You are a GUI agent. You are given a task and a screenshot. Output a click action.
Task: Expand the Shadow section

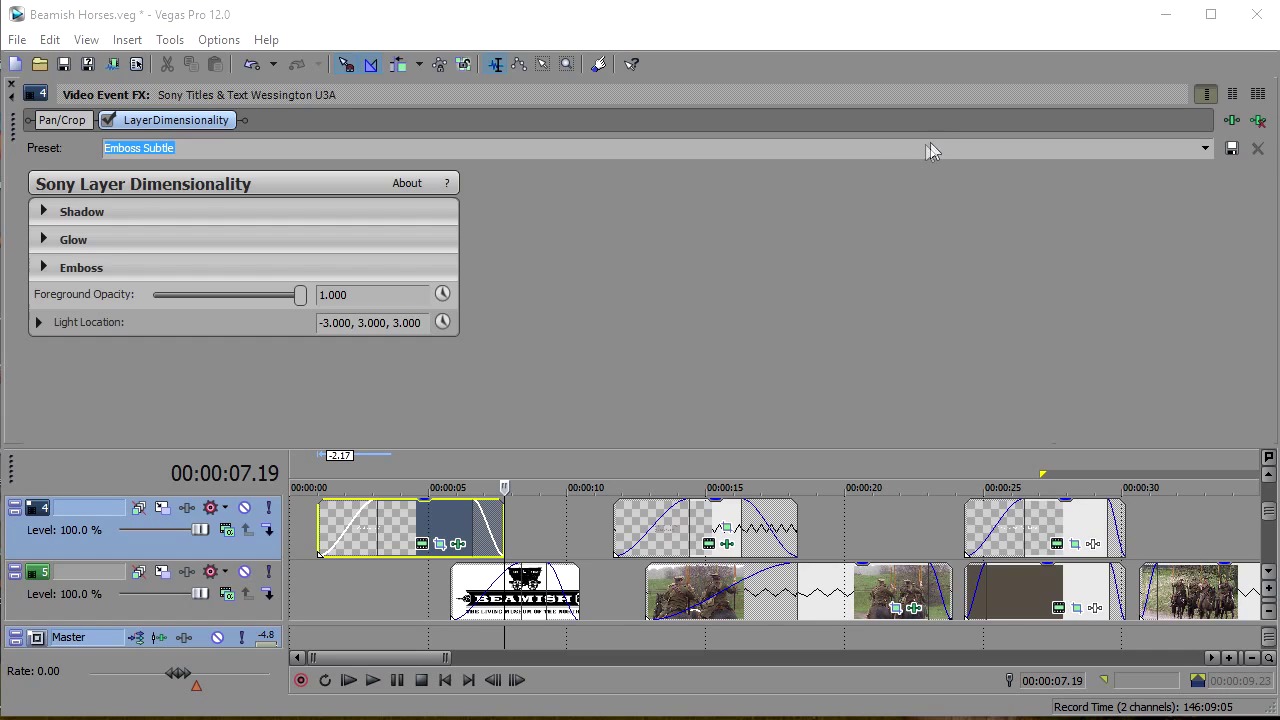pyautogui.click(x=43, y=211)
